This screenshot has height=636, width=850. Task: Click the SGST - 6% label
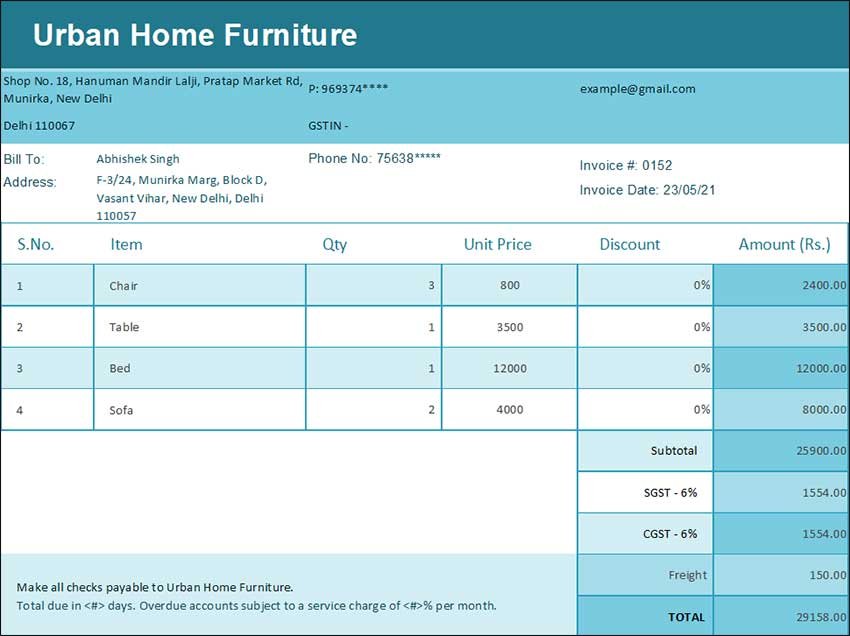[670, 493]
